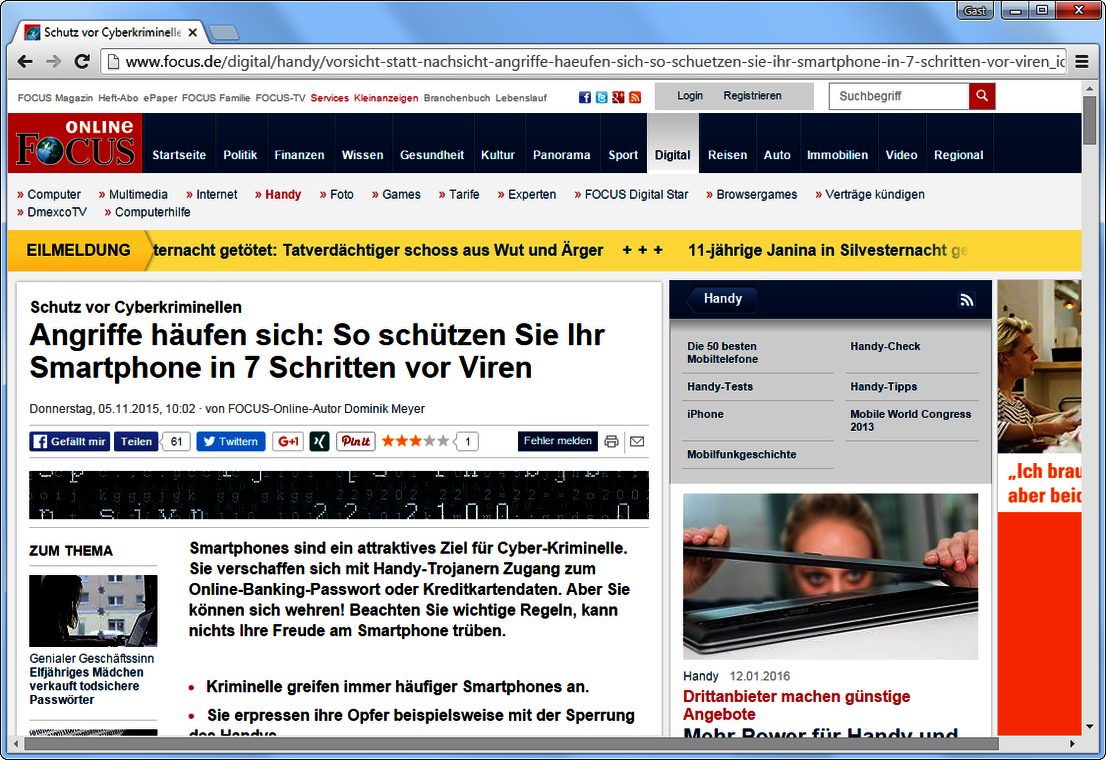The image size is (1106, 760).
Task: Open the Digital navigation tab
Action: pos(672,155)
